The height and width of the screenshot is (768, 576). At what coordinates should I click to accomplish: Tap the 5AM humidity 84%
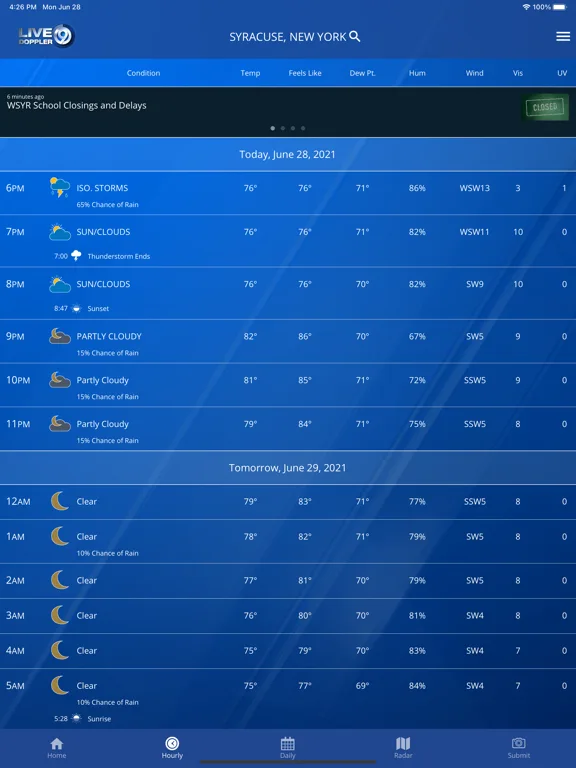coord(417,686)
